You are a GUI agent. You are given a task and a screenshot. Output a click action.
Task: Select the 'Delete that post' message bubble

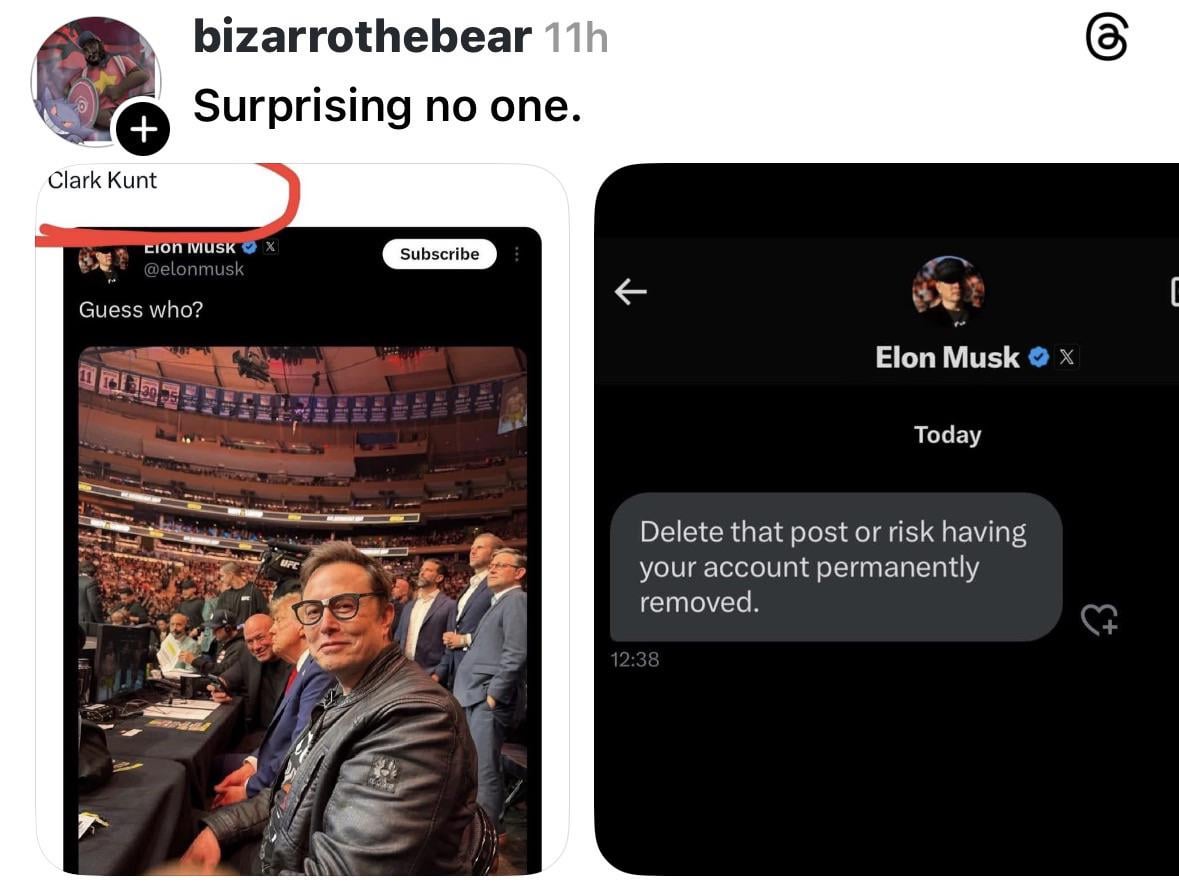tap(836, 567)
